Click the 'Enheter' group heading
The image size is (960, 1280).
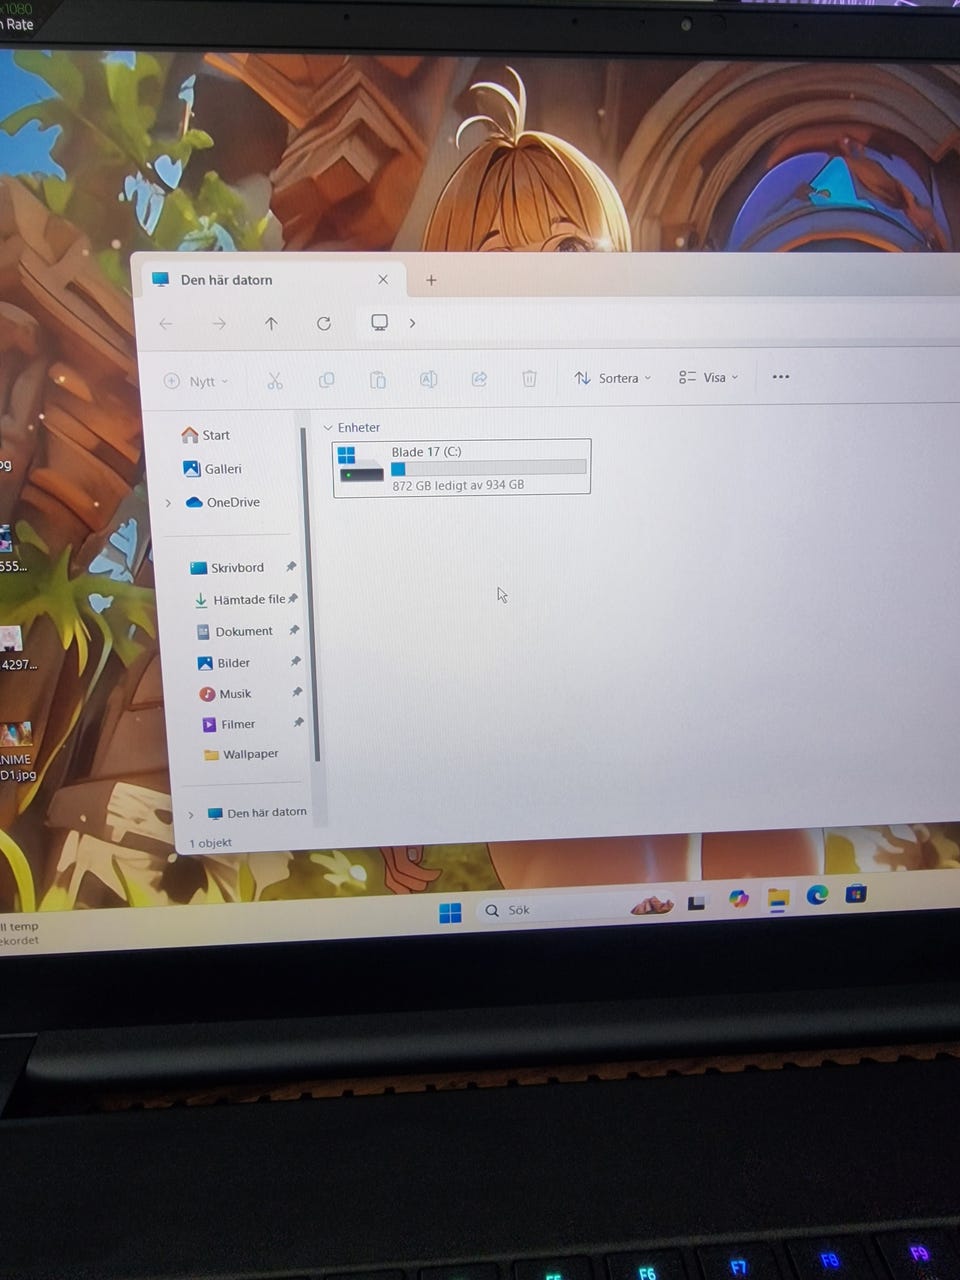click(x=359, y=427)
